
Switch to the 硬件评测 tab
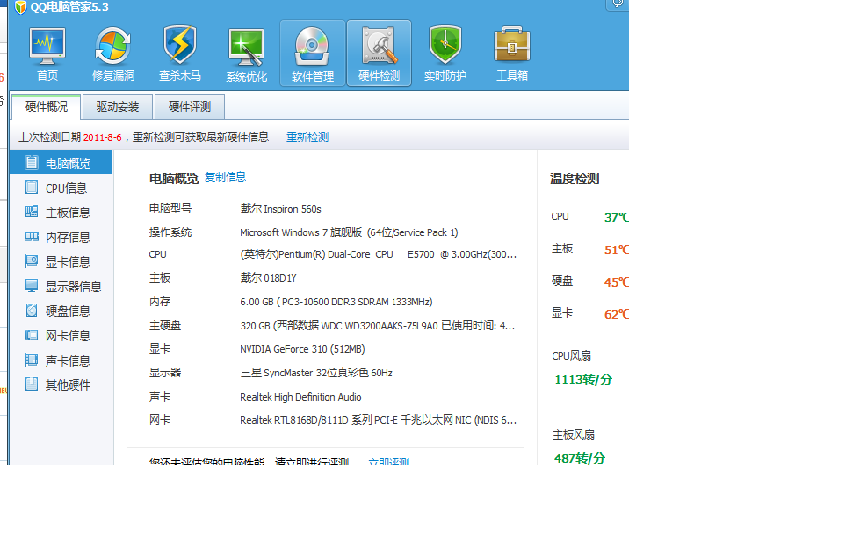tap(189, 107)
